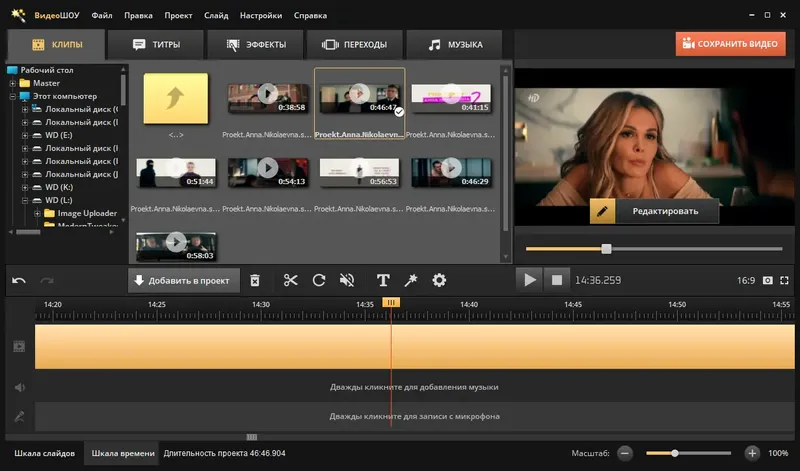This screenshot has height=471, width=800.
Task: Open slide settings gear icon
Action: pyautogui.click(x=439, y=280)
